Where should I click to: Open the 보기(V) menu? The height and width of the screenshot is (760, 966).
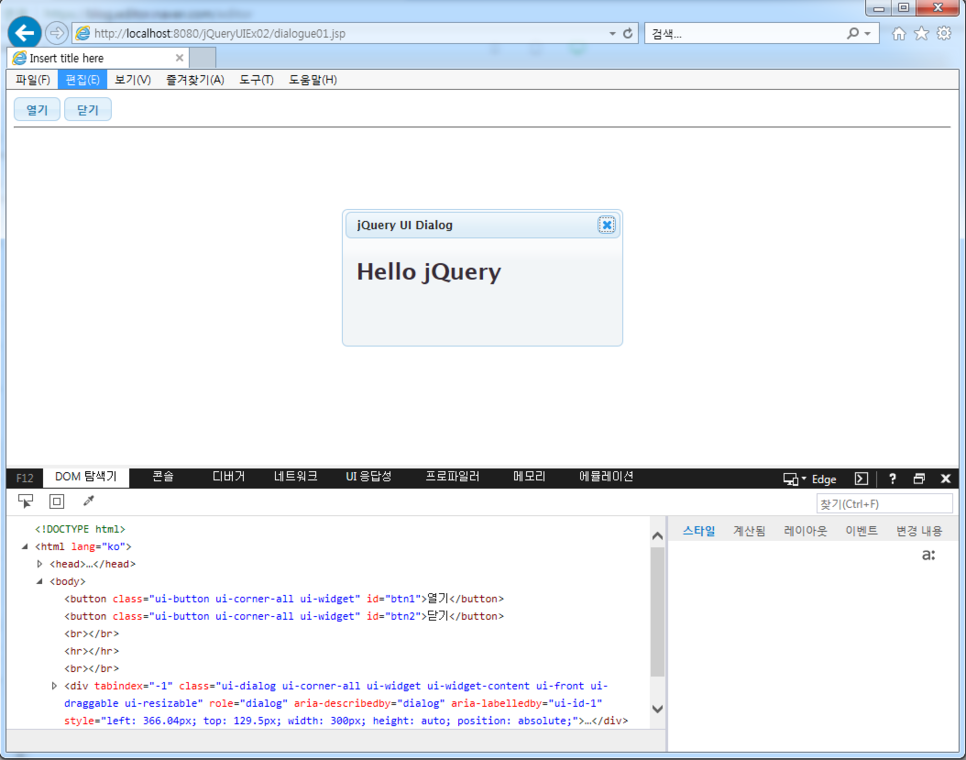[x=132, y=79]
